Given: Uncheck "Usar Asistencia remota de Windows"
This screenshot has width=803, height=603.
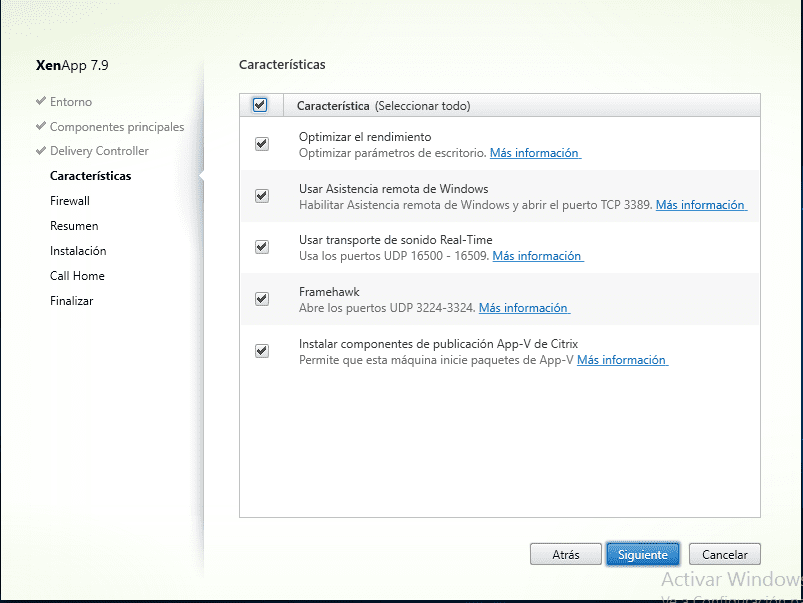Looking at the screenshot, I should tap(262, 194).
